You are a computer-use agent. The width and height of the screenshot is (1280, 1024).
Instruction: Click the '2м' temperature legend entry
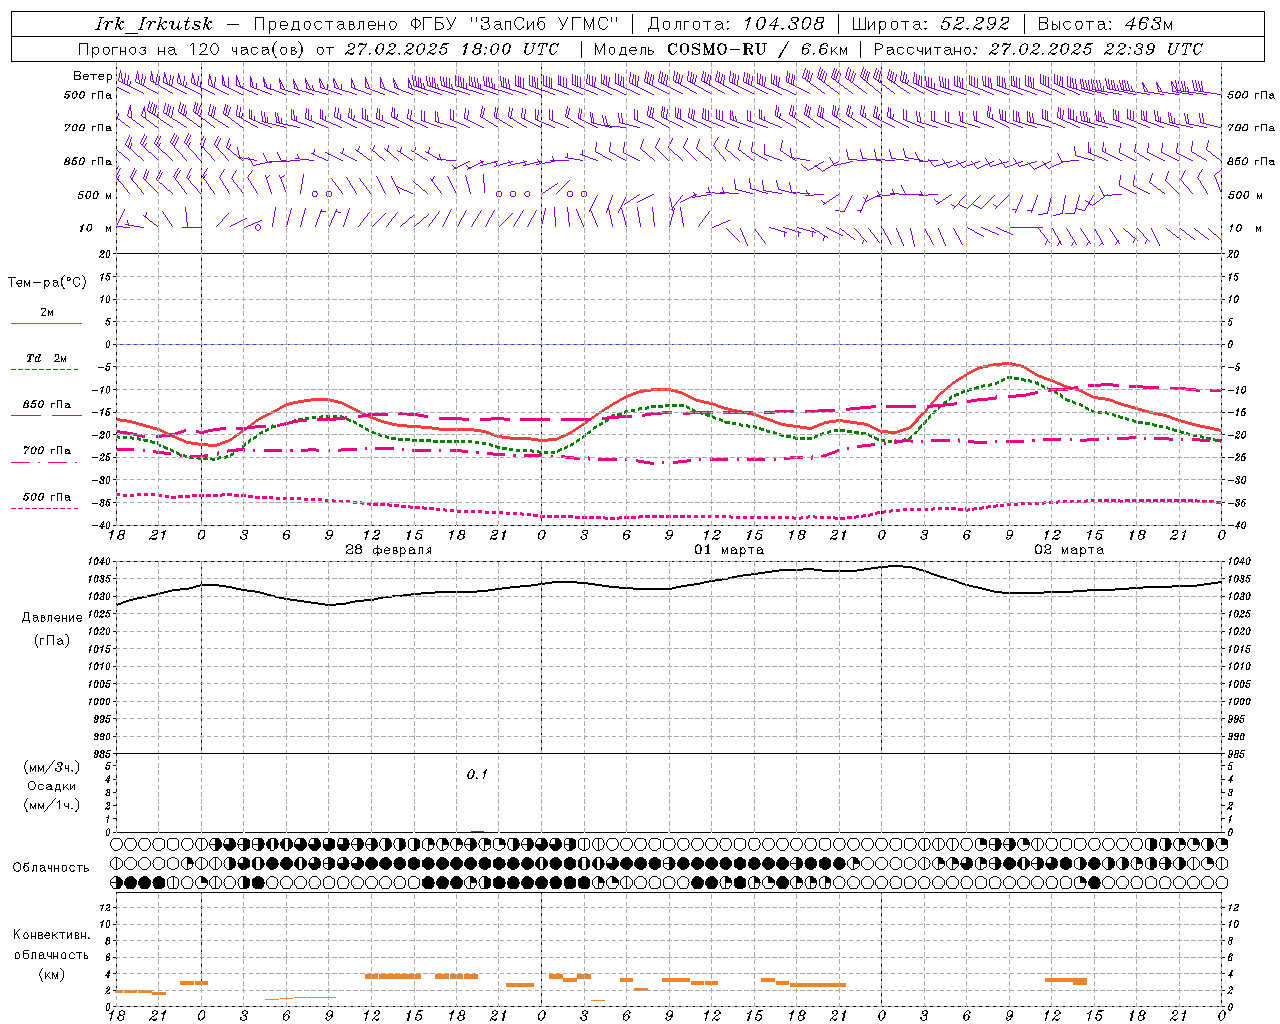[x=47, y=312]
